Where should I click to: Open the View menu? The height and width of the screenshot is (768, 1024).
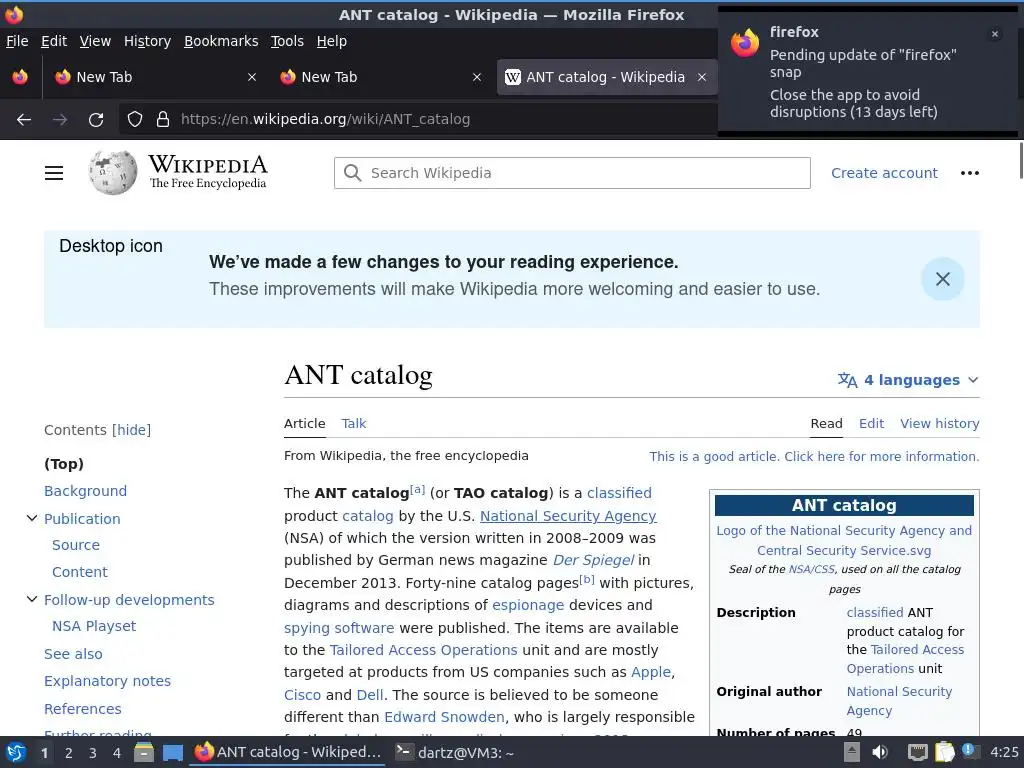[95, 41]
